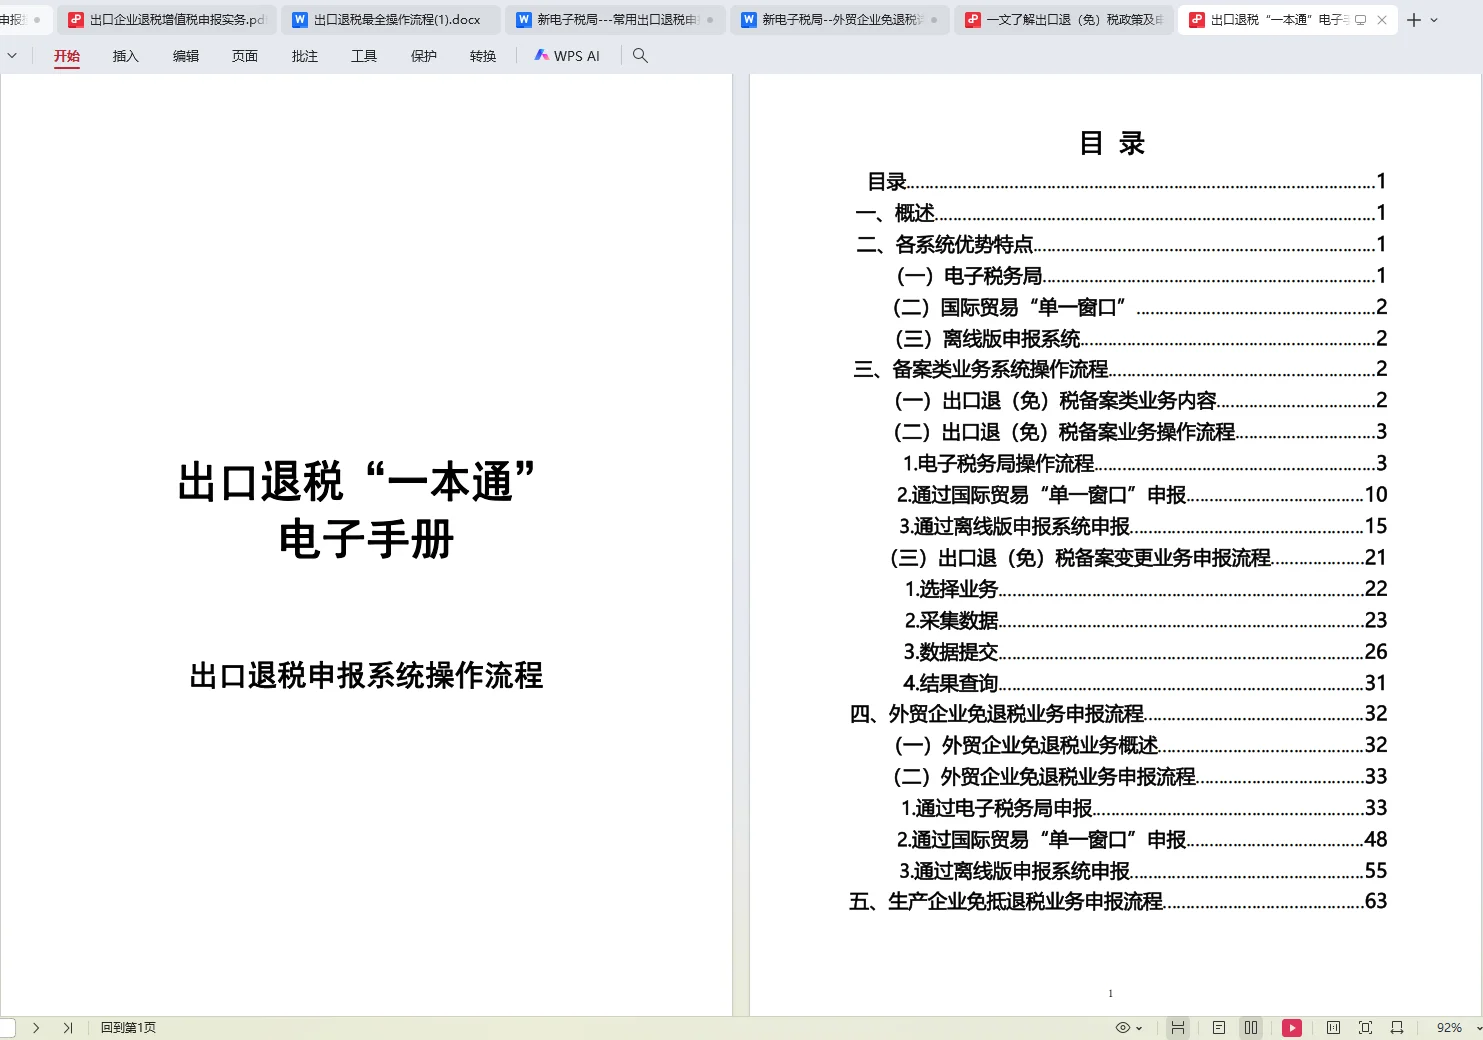Click the fit page icon in status bar

[1333, 1027]
